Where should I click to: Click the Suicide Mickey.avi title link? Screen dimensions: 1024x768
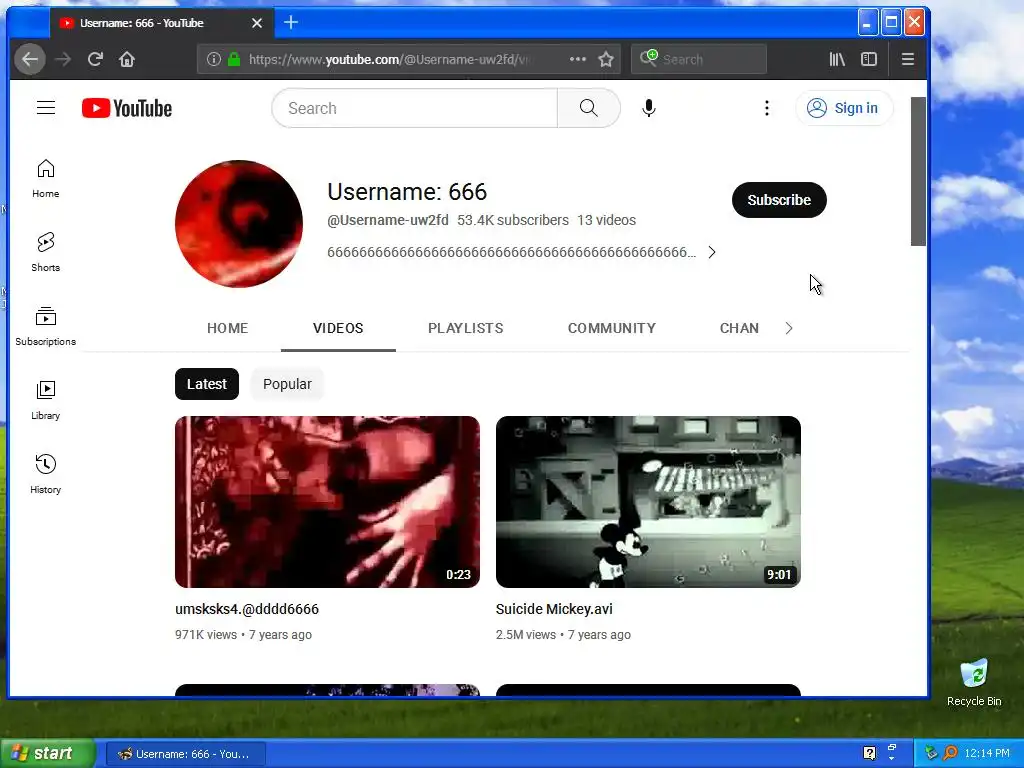pyautogui.click(x=554, y=609)
